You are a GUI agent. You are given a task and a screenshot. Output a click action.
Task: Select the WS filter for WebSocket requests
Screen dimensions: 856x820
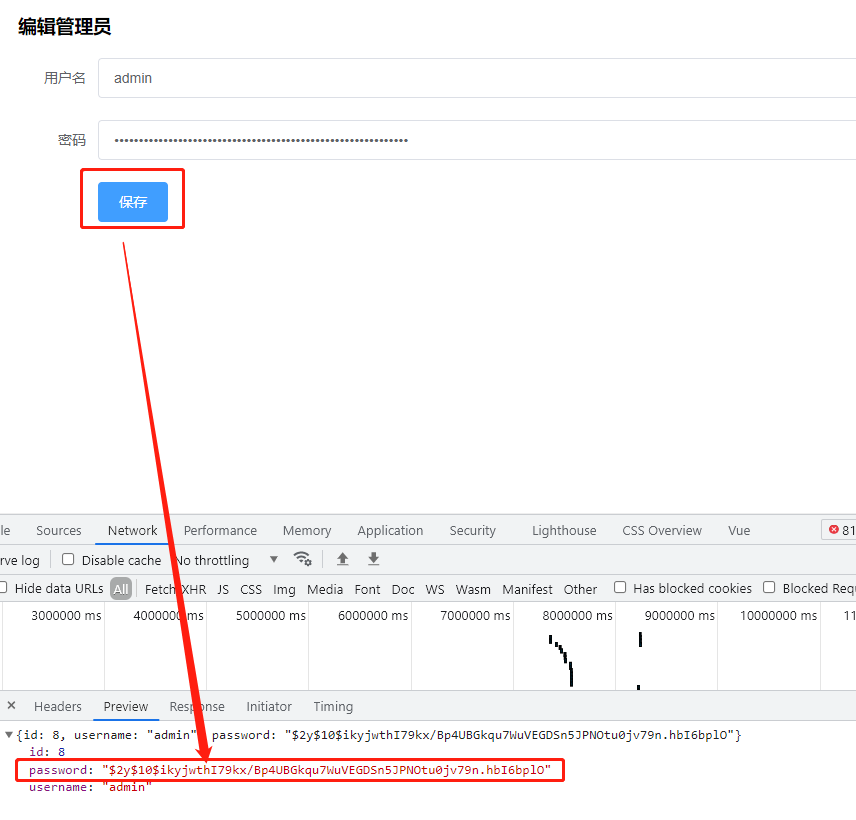tap(434, 589)
